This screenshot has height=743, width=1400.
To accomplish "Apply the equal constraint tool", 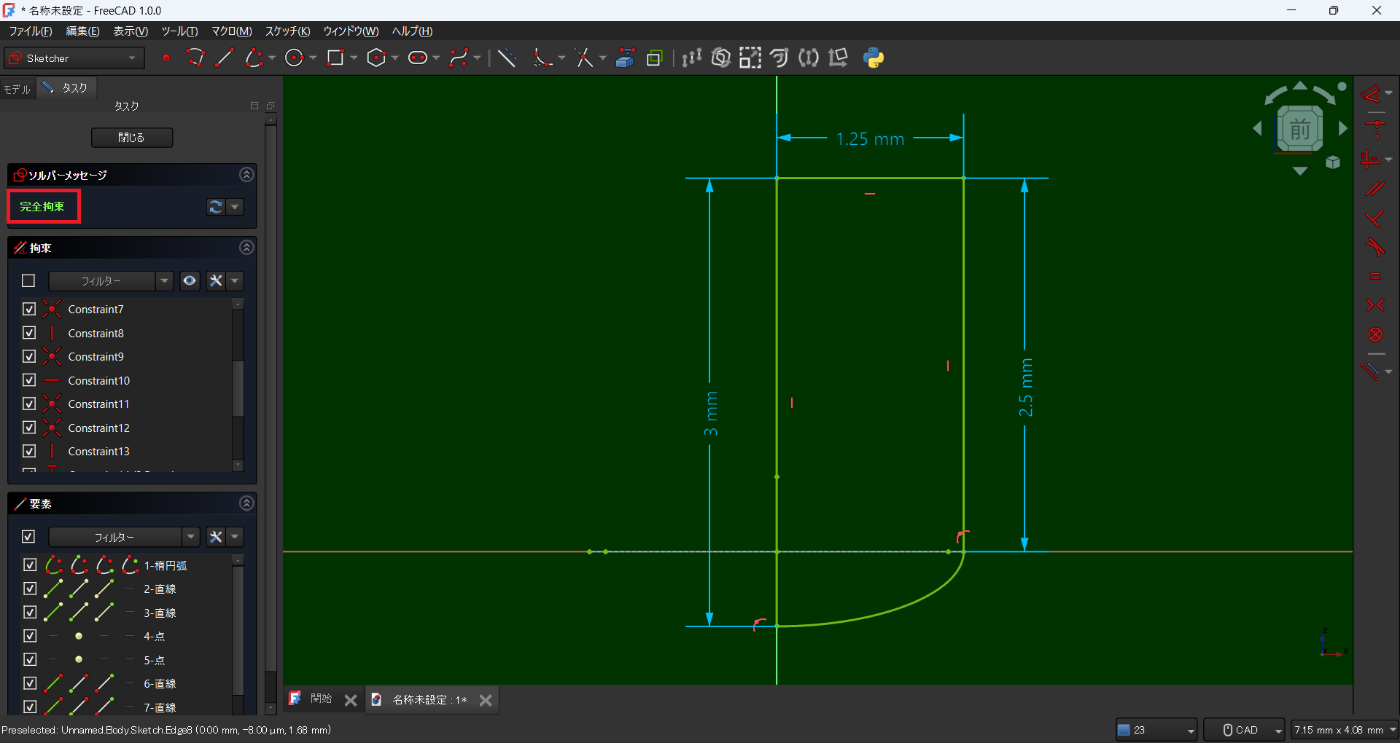I will pyautogui.click(x=1374, y=276).
